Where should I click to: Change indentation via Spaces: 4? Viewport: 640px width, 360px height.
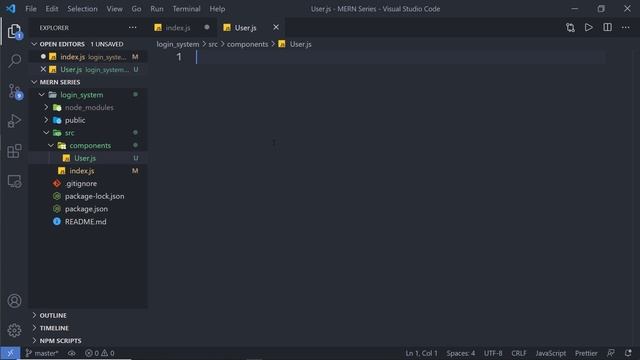[460, 353]
